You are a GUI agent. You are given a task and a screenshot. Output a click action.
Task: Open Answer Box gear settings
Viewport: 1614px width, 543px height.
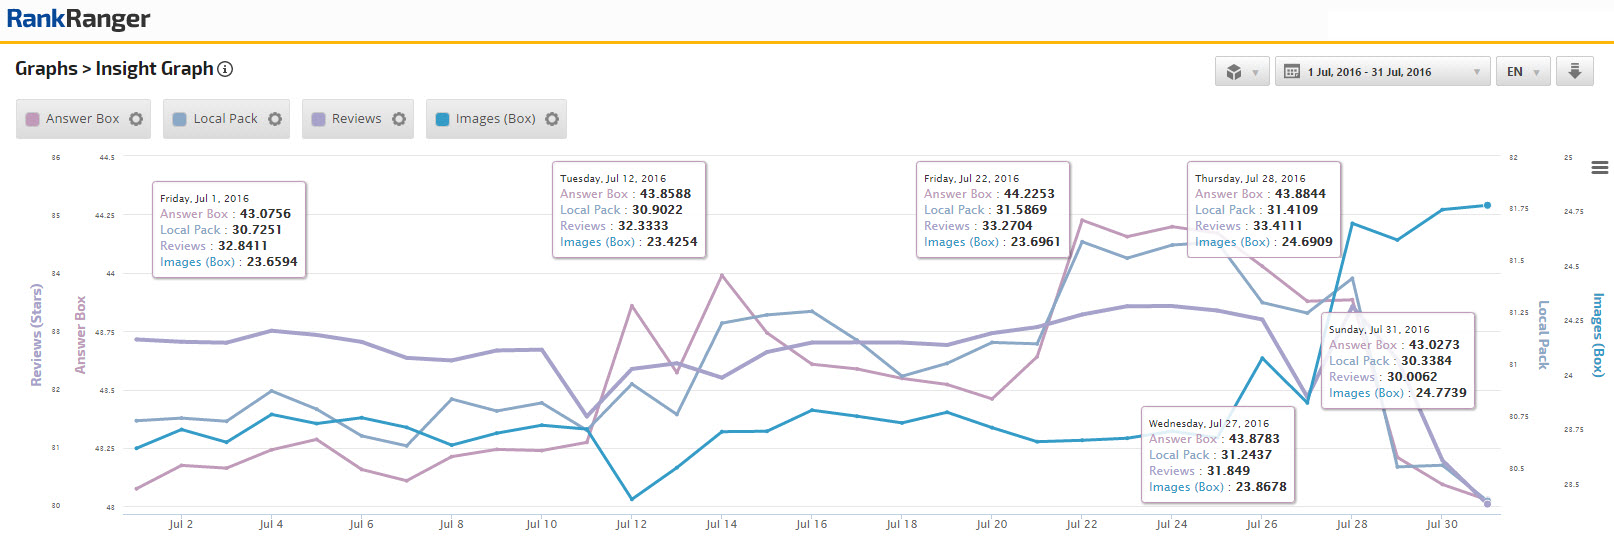tap(136, 119)
